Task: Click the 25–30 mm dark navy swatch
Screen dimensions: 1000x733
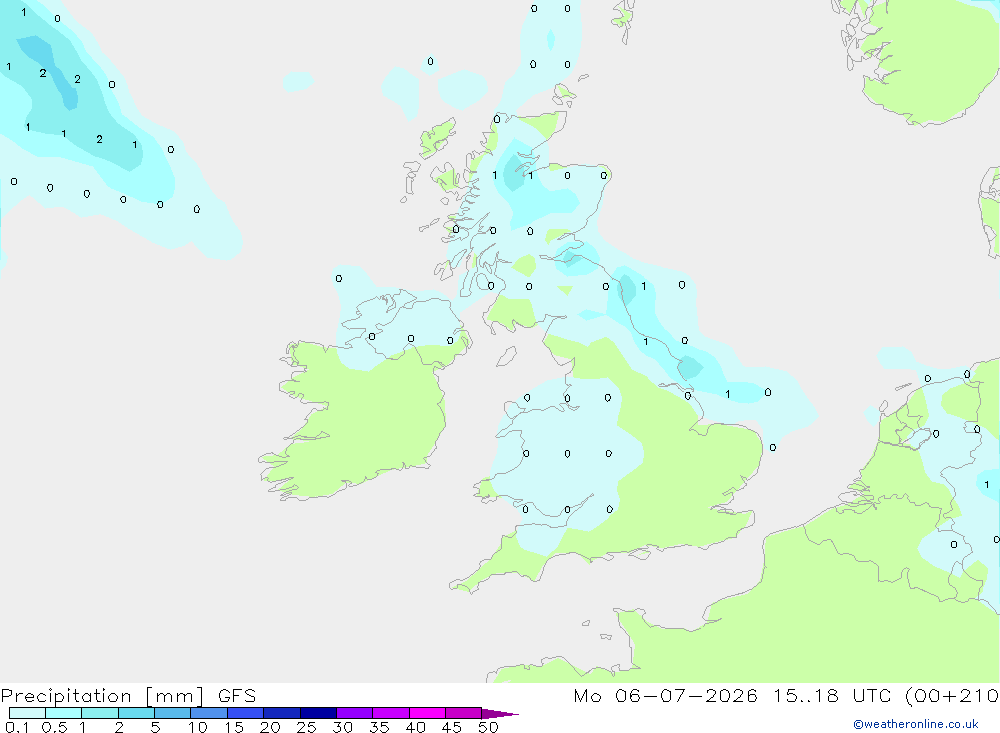Action: (x=318, y=713)
